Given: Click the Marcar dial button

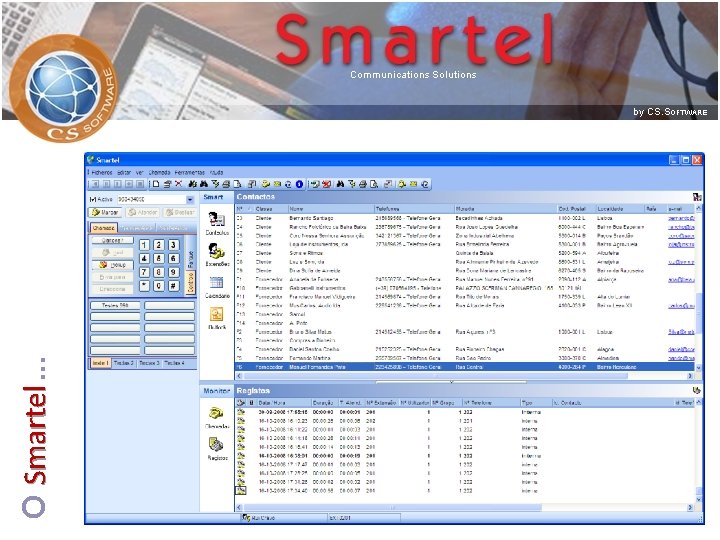Looking at the screenshot, I should point(105,212).
